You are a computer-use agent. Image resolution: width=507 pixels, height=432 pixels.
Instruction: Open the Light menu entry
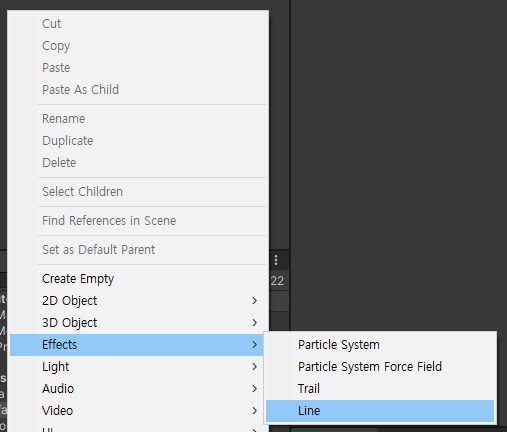click(x=138, y=367)
